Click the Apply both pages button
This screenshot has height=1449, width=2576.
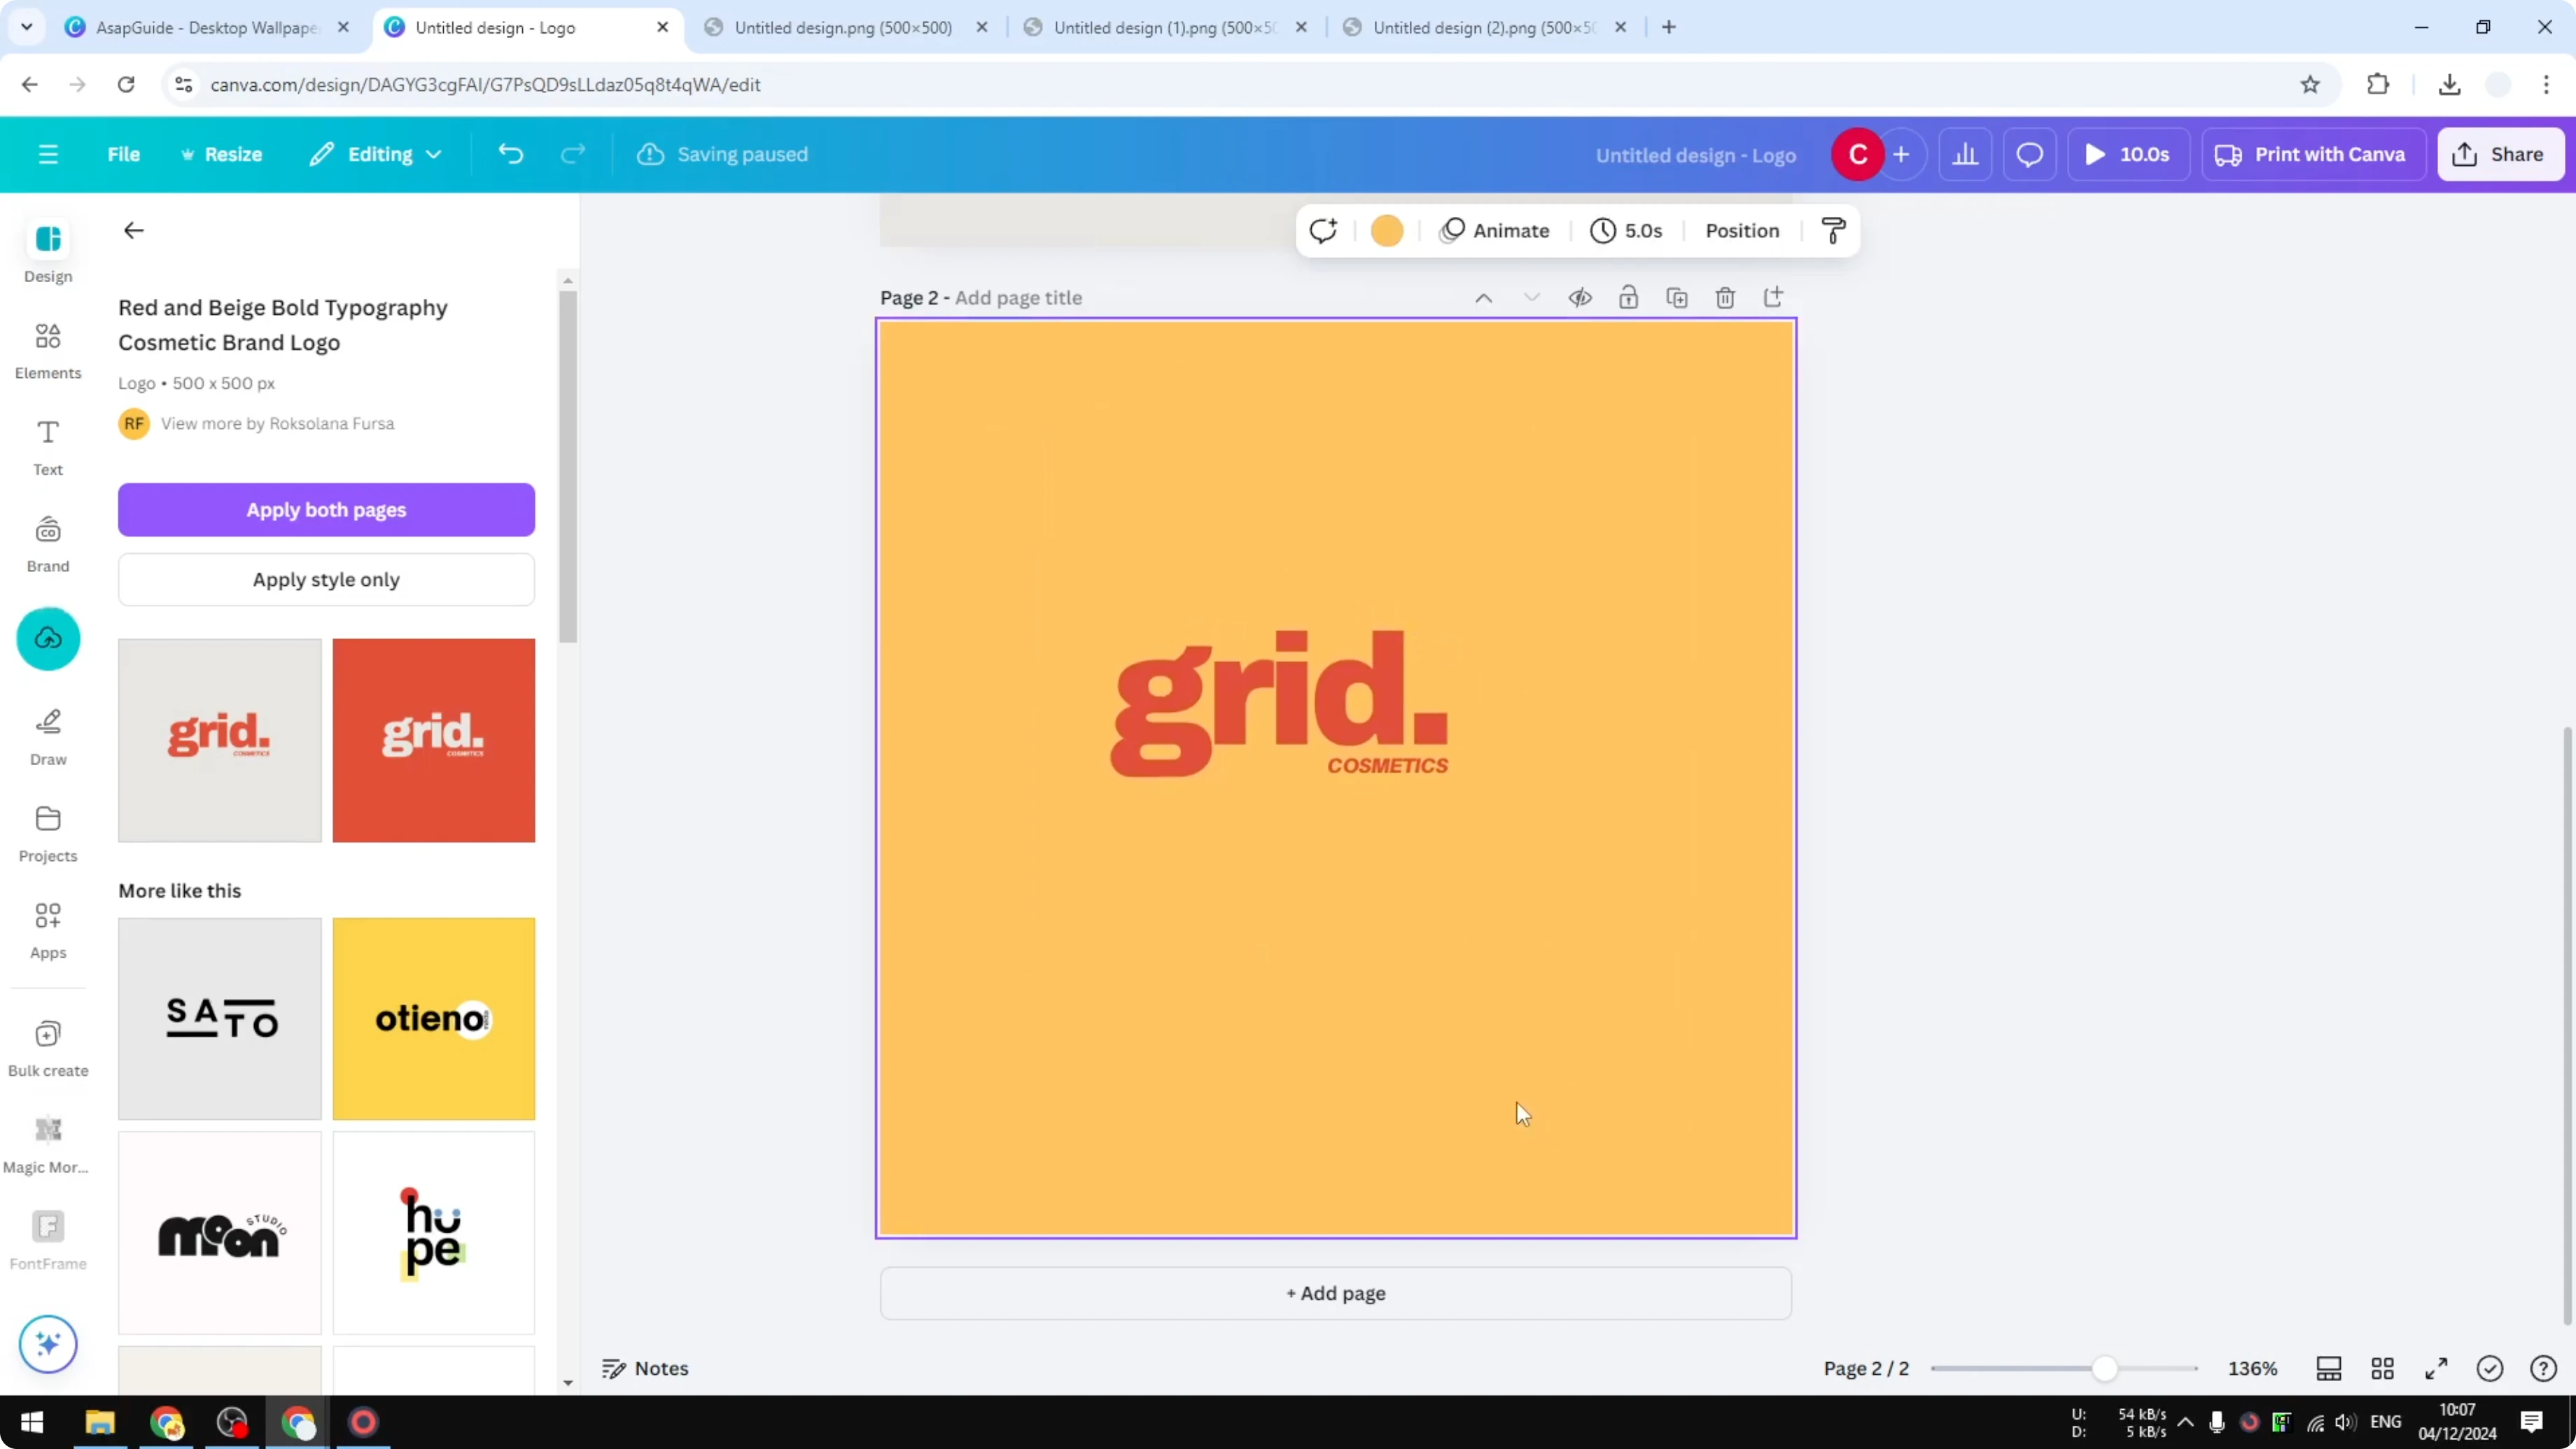pyautogui.click(x=326, y=510)
